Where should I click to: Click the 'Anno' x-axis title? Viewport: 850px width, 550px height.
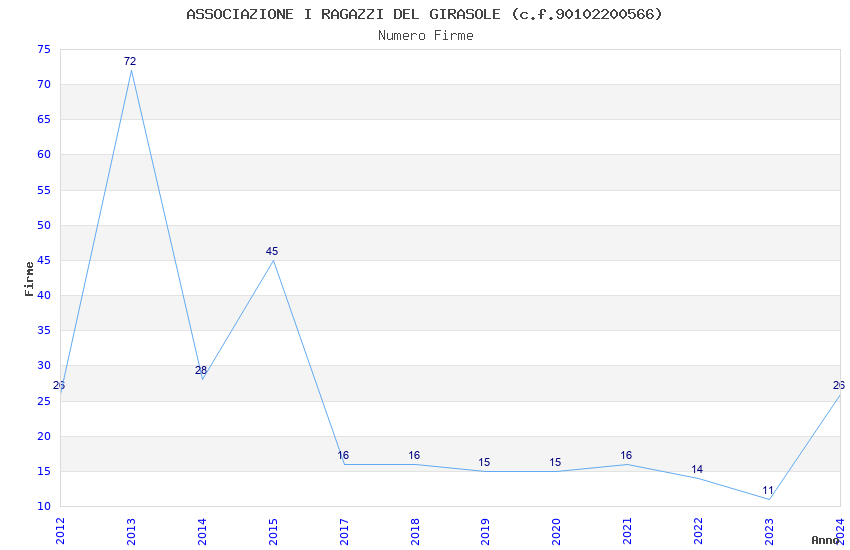[825, 540]
